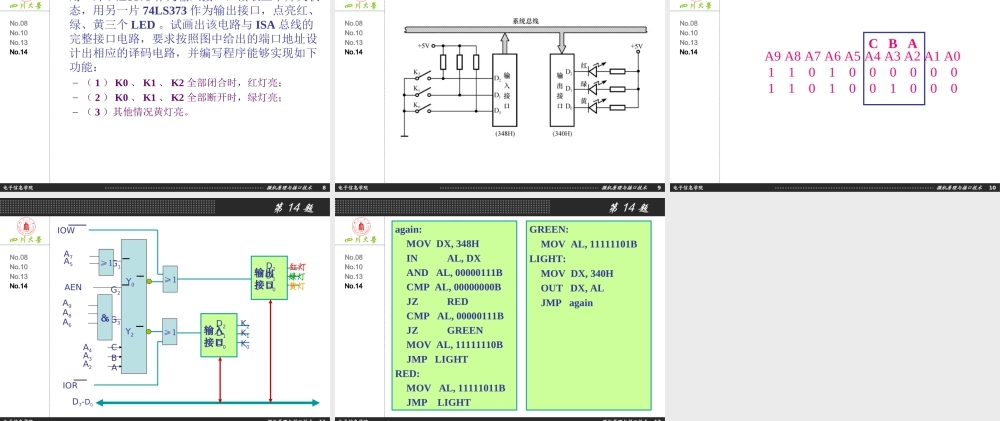Open No.10 link on the decoder diagram slide

pos(18,267)
